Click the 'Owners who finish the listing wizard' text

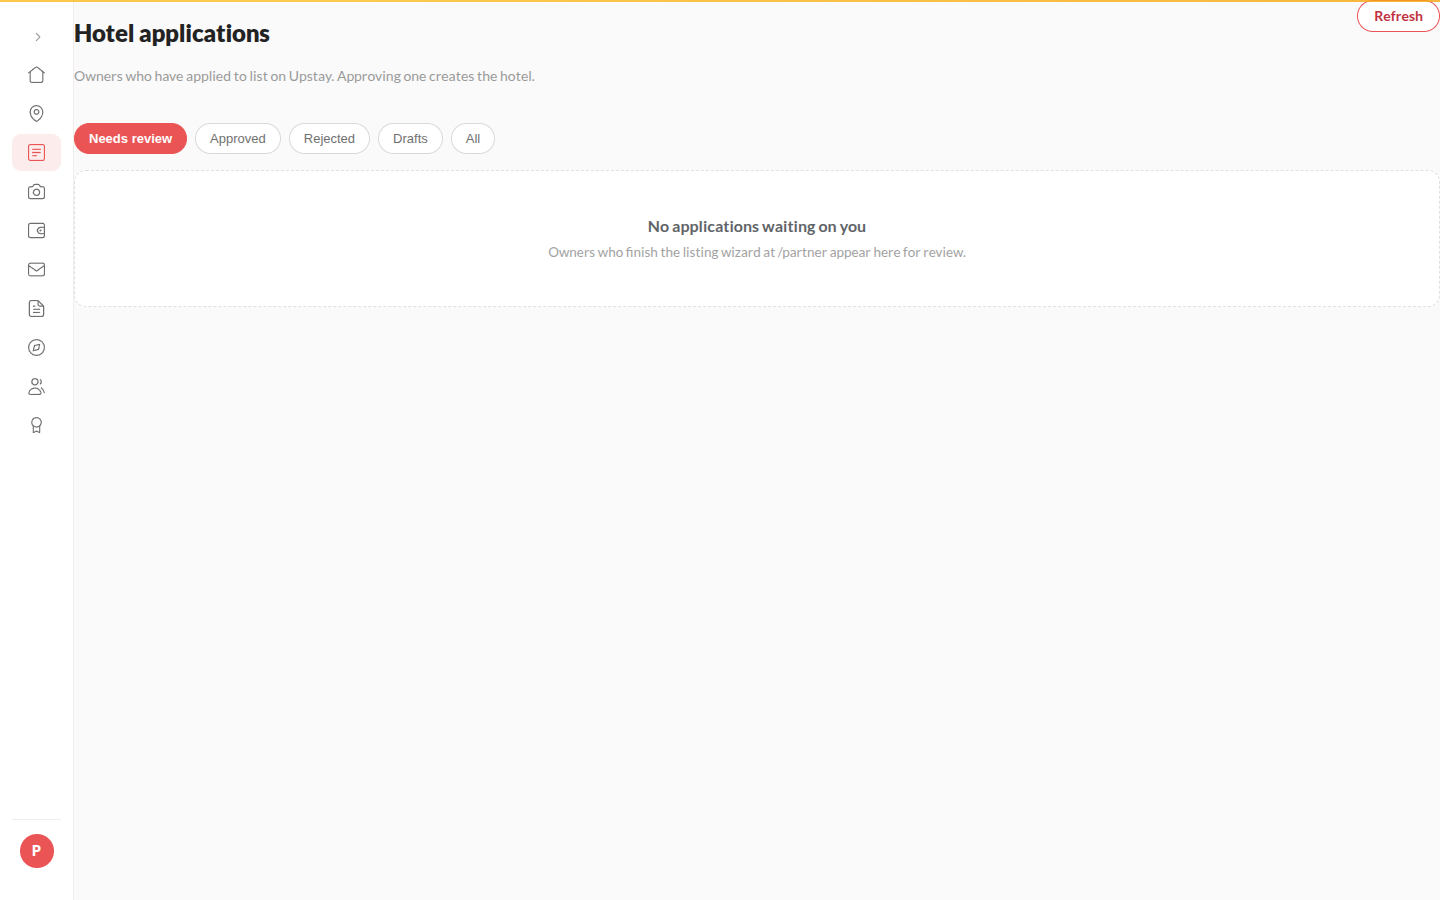click(x=757, y=252)
